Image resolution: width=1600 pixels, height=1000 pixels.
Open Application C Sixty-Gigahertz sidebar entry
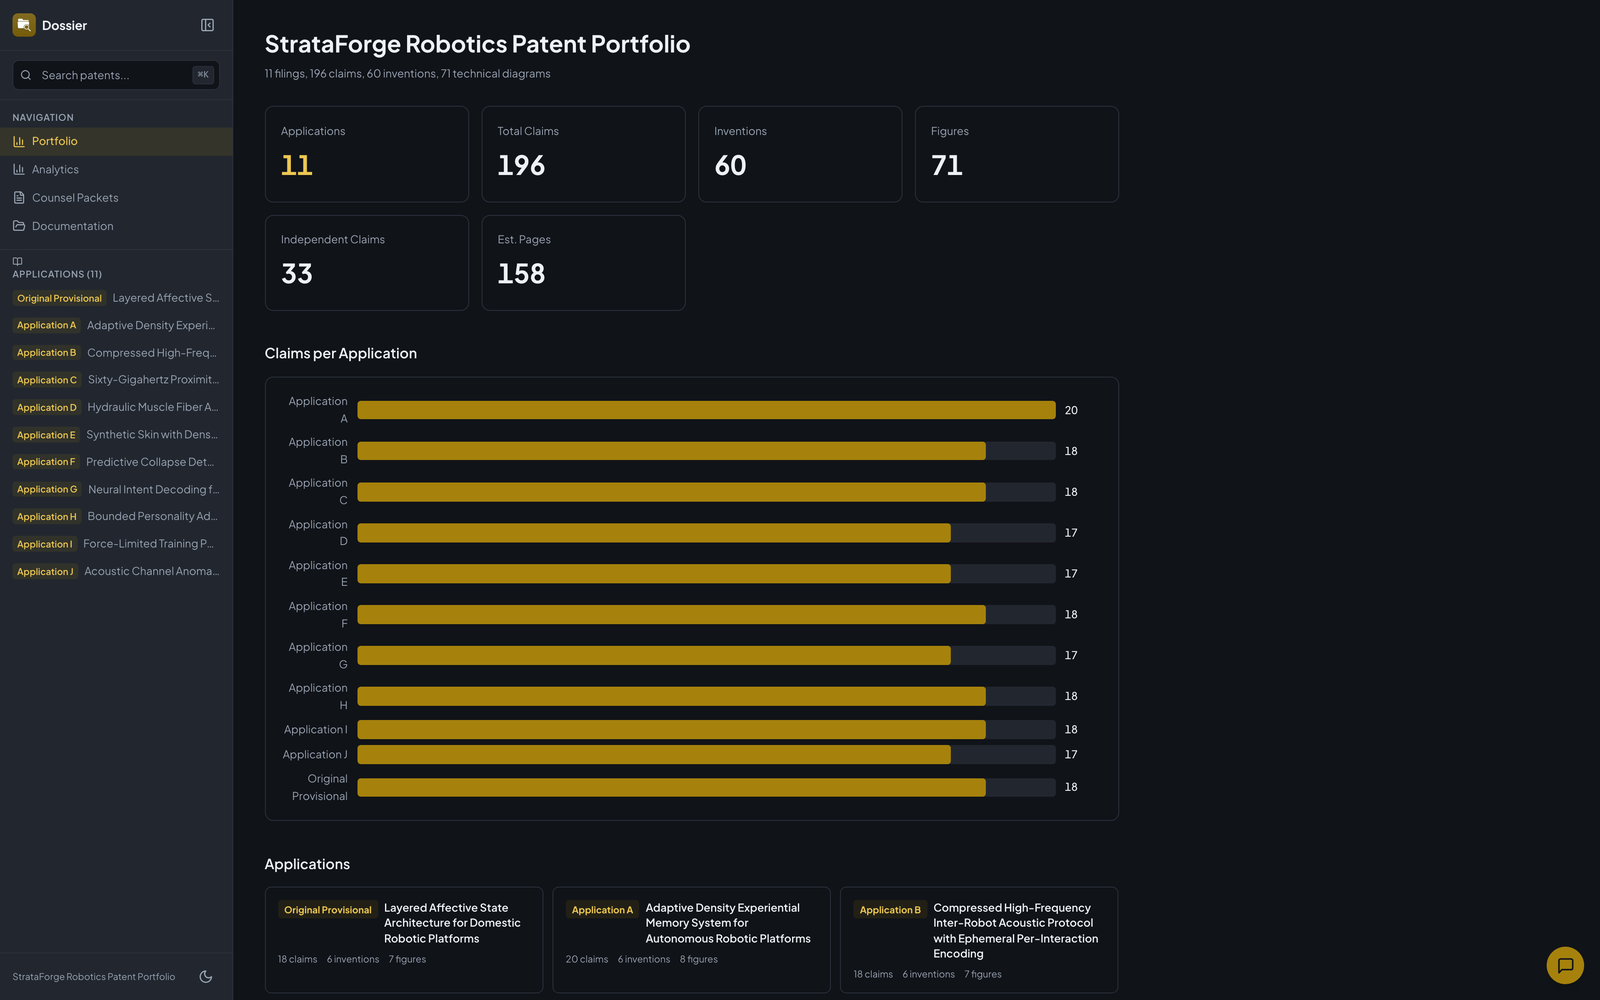pyautogui.click(x=116, y=380)
